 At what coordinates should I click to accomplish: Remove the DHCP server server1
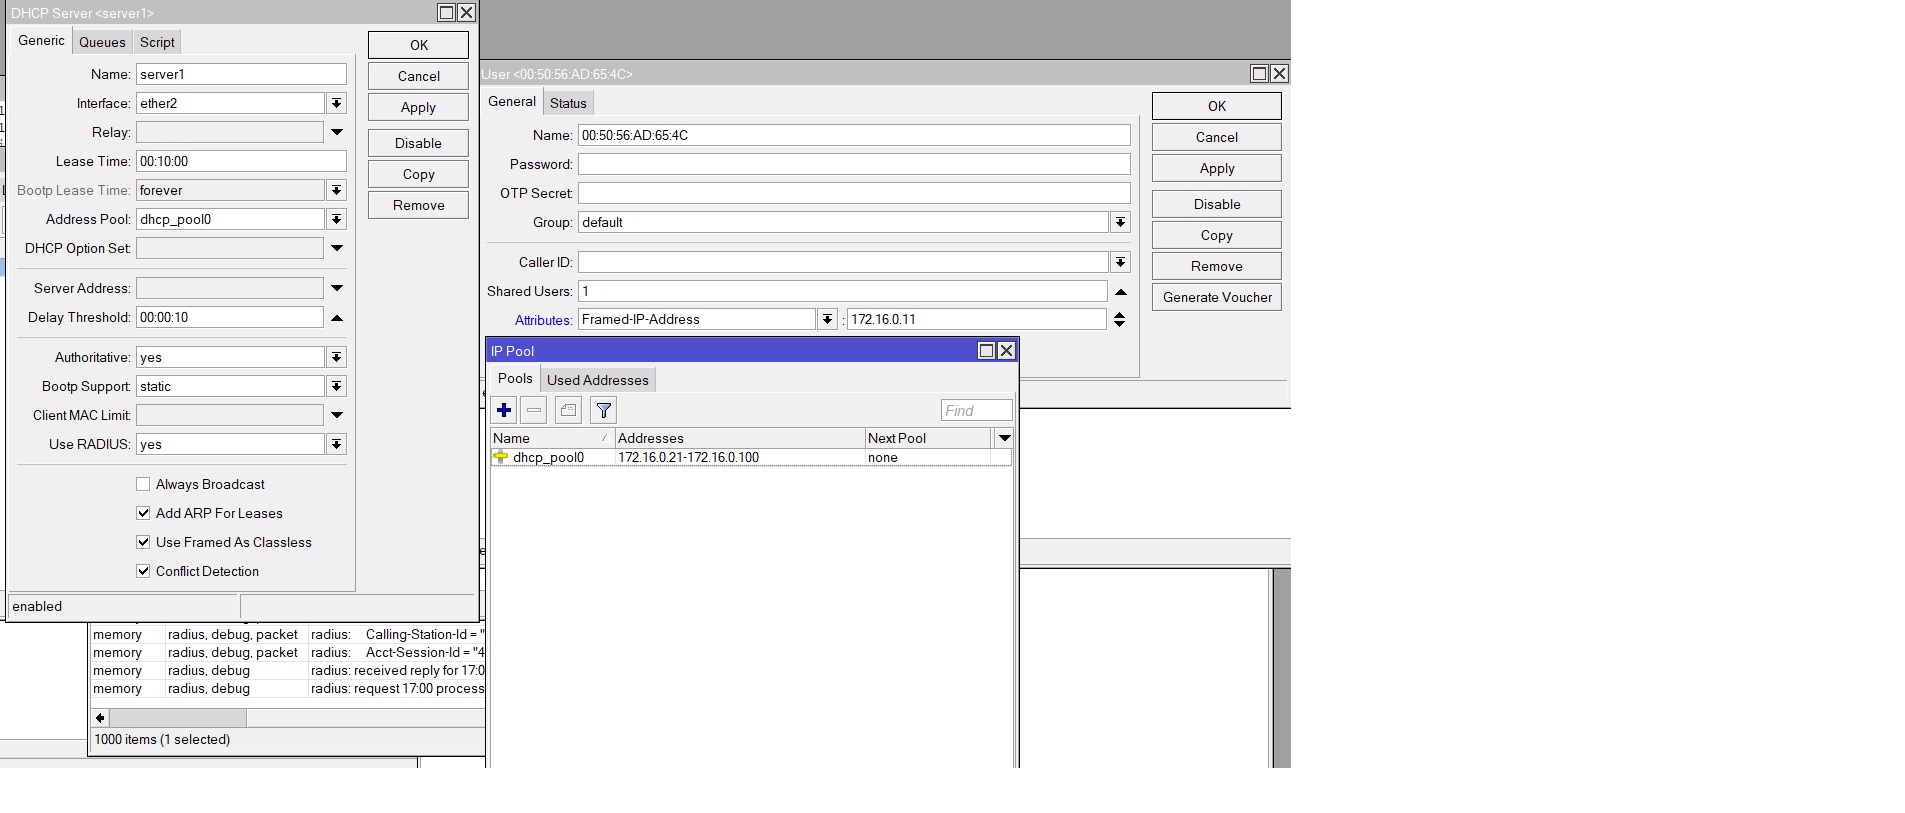(x=418, y=205)
